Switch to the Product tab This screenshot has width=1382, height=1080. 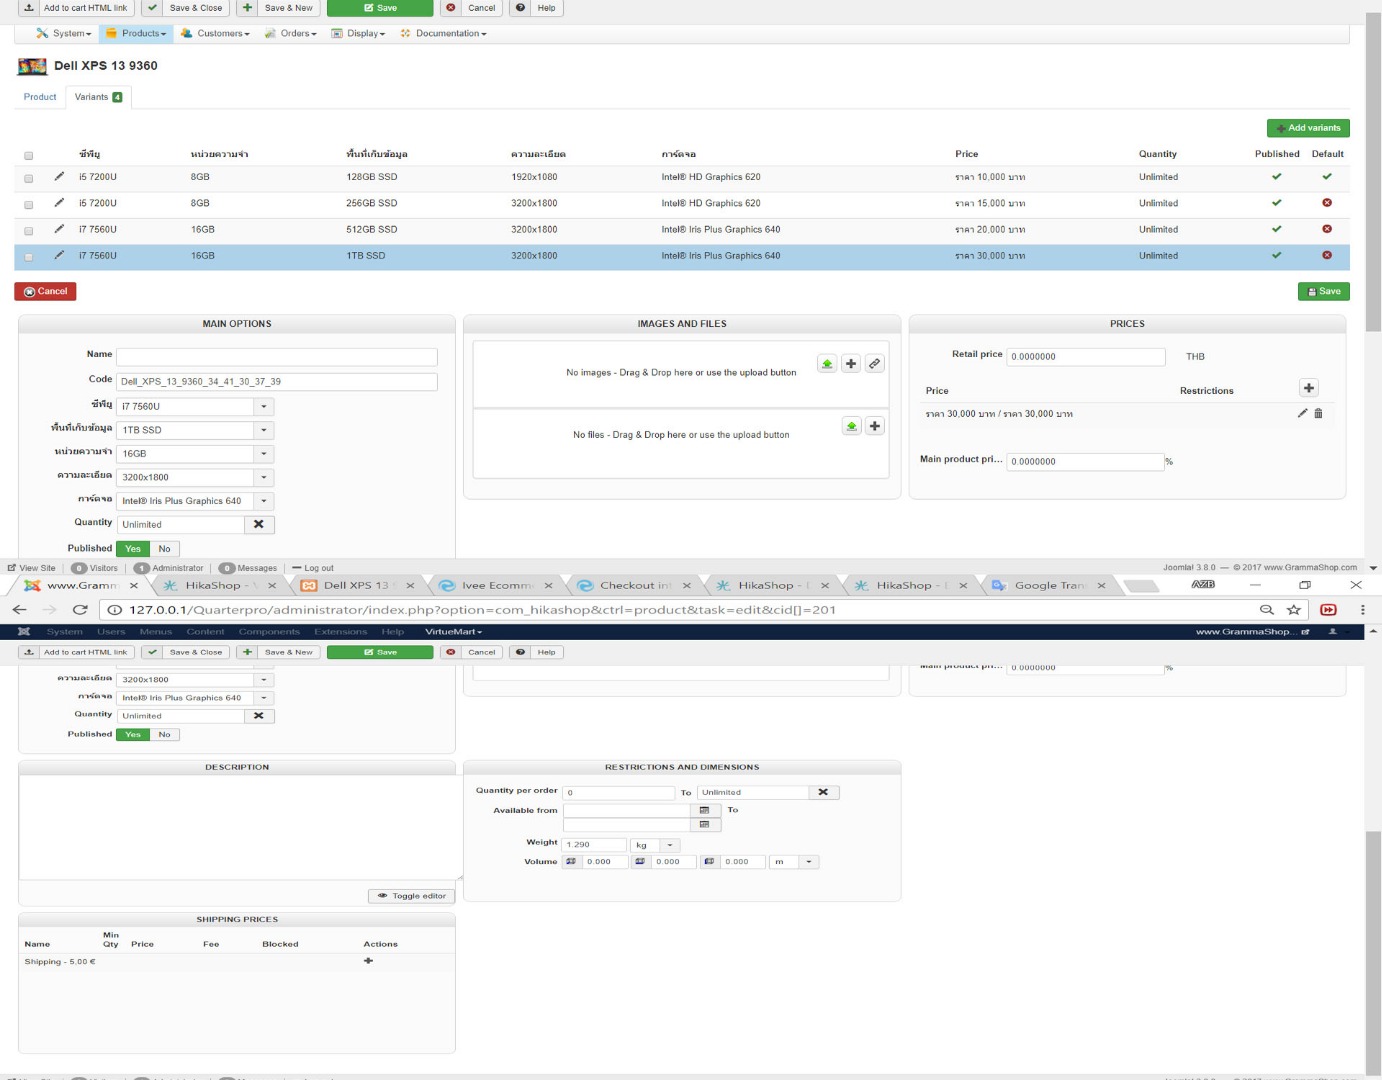click(x=40, y=97)
